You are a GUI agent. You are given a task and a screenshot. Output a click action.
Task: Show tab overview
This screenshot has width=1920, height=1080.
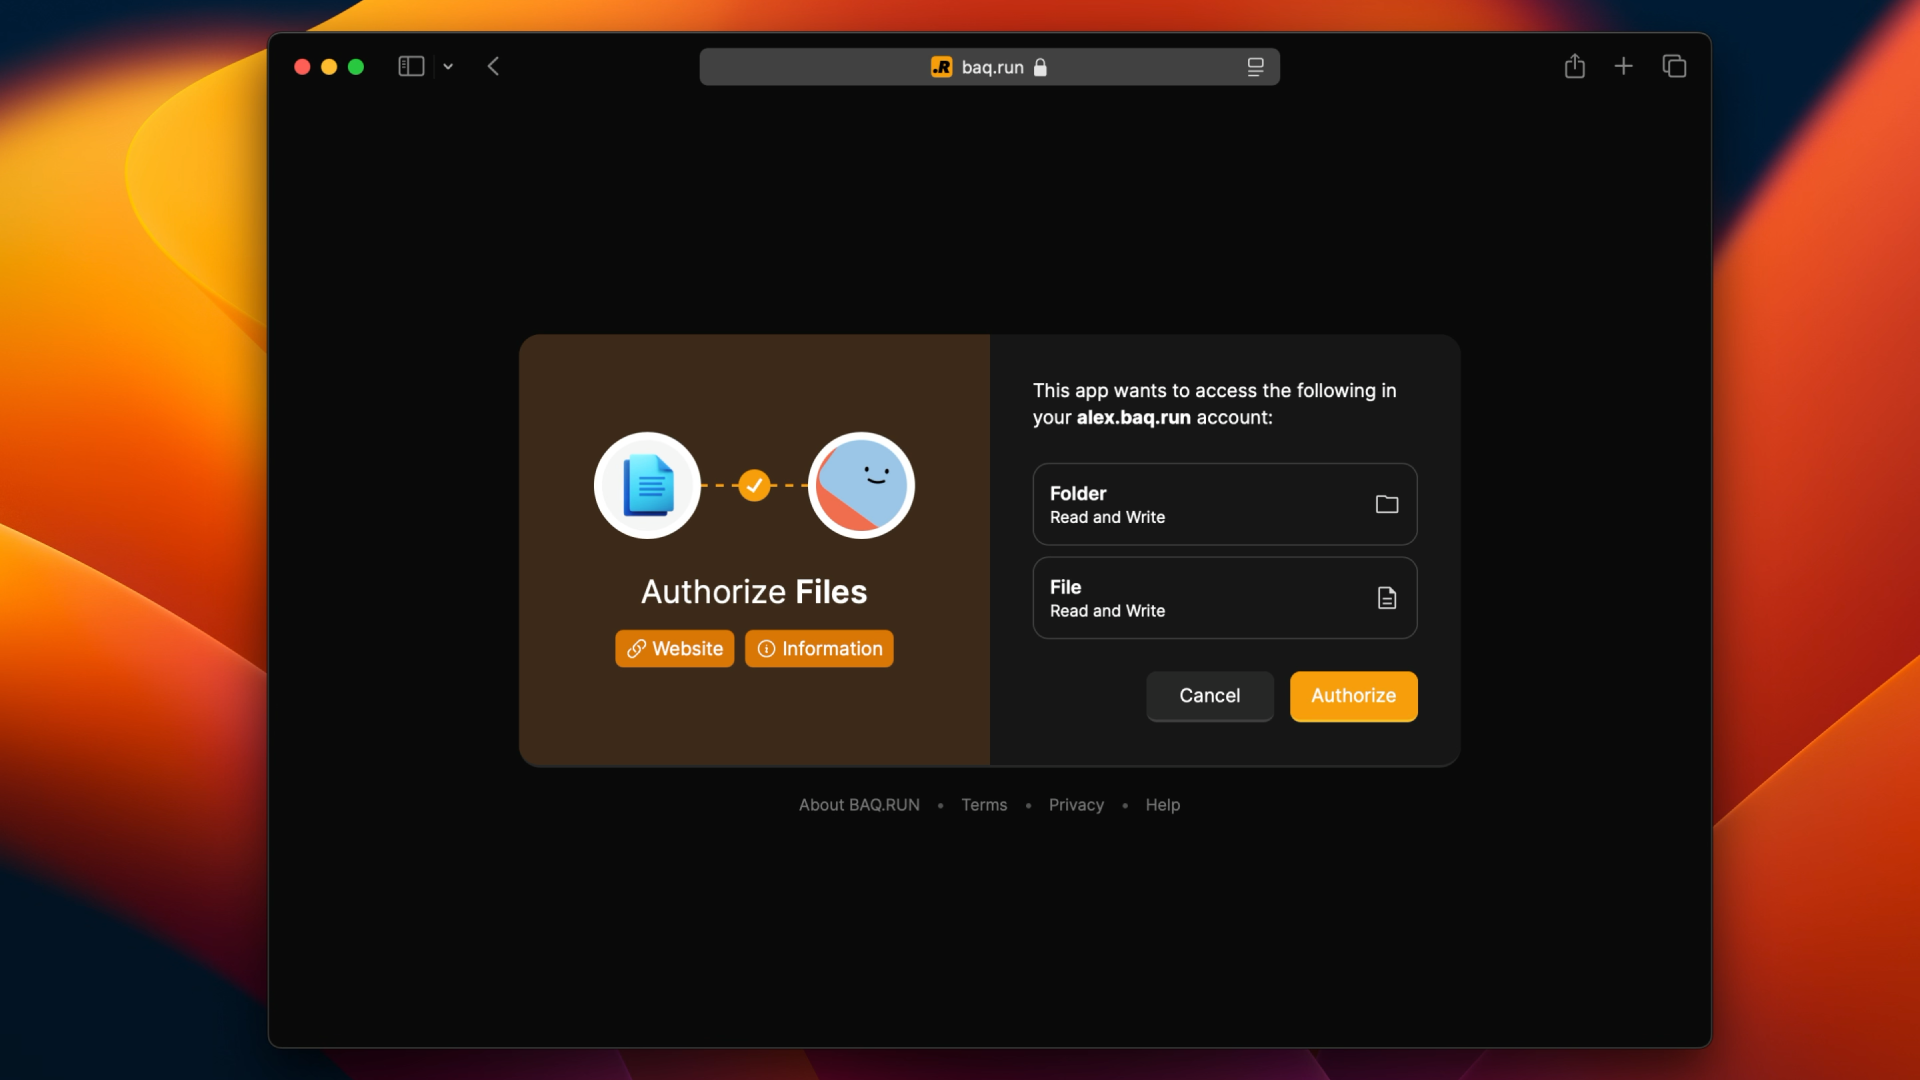coord(1674,66)
